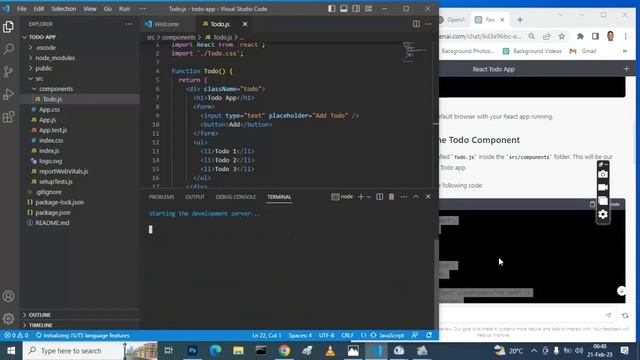Change Spaces: 4 indentation setting

coord(300,336)
